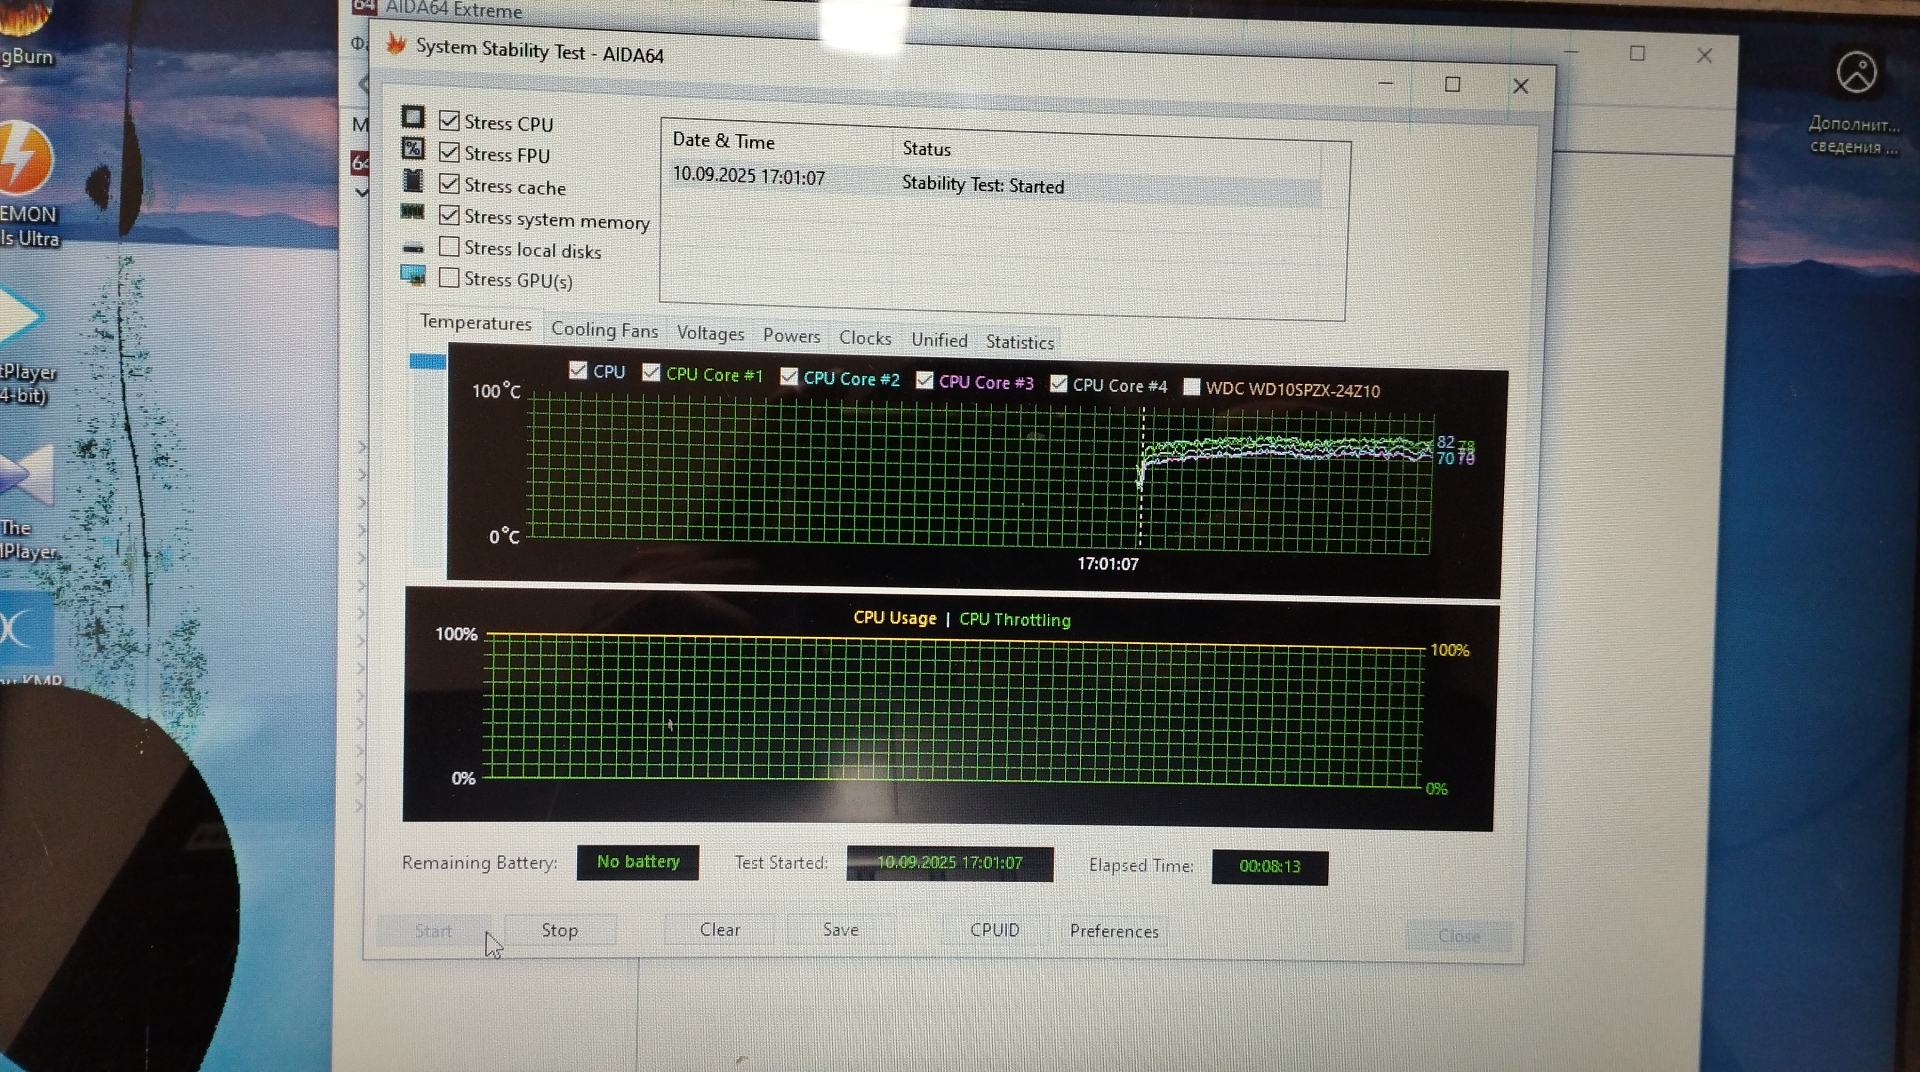The image size is (1920, 1072).
Task: Click the system memory RAM icon
Action: tap(412, 212)
